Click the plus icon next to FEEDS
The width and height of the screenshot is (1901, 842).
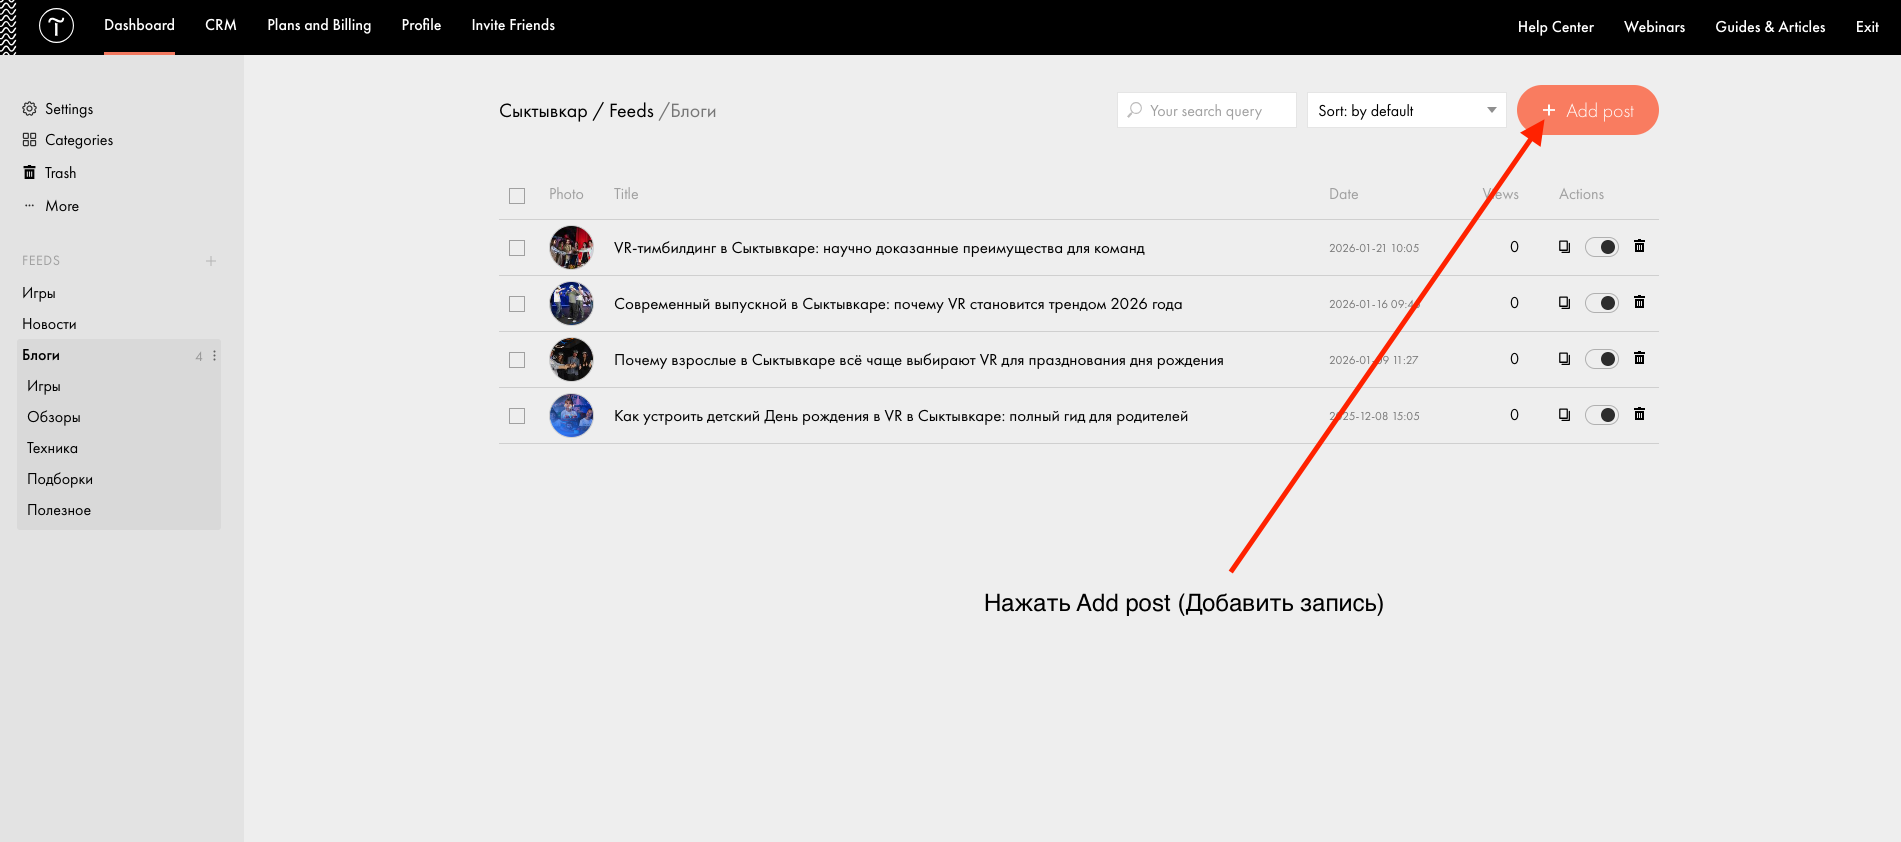click(211, 261)
